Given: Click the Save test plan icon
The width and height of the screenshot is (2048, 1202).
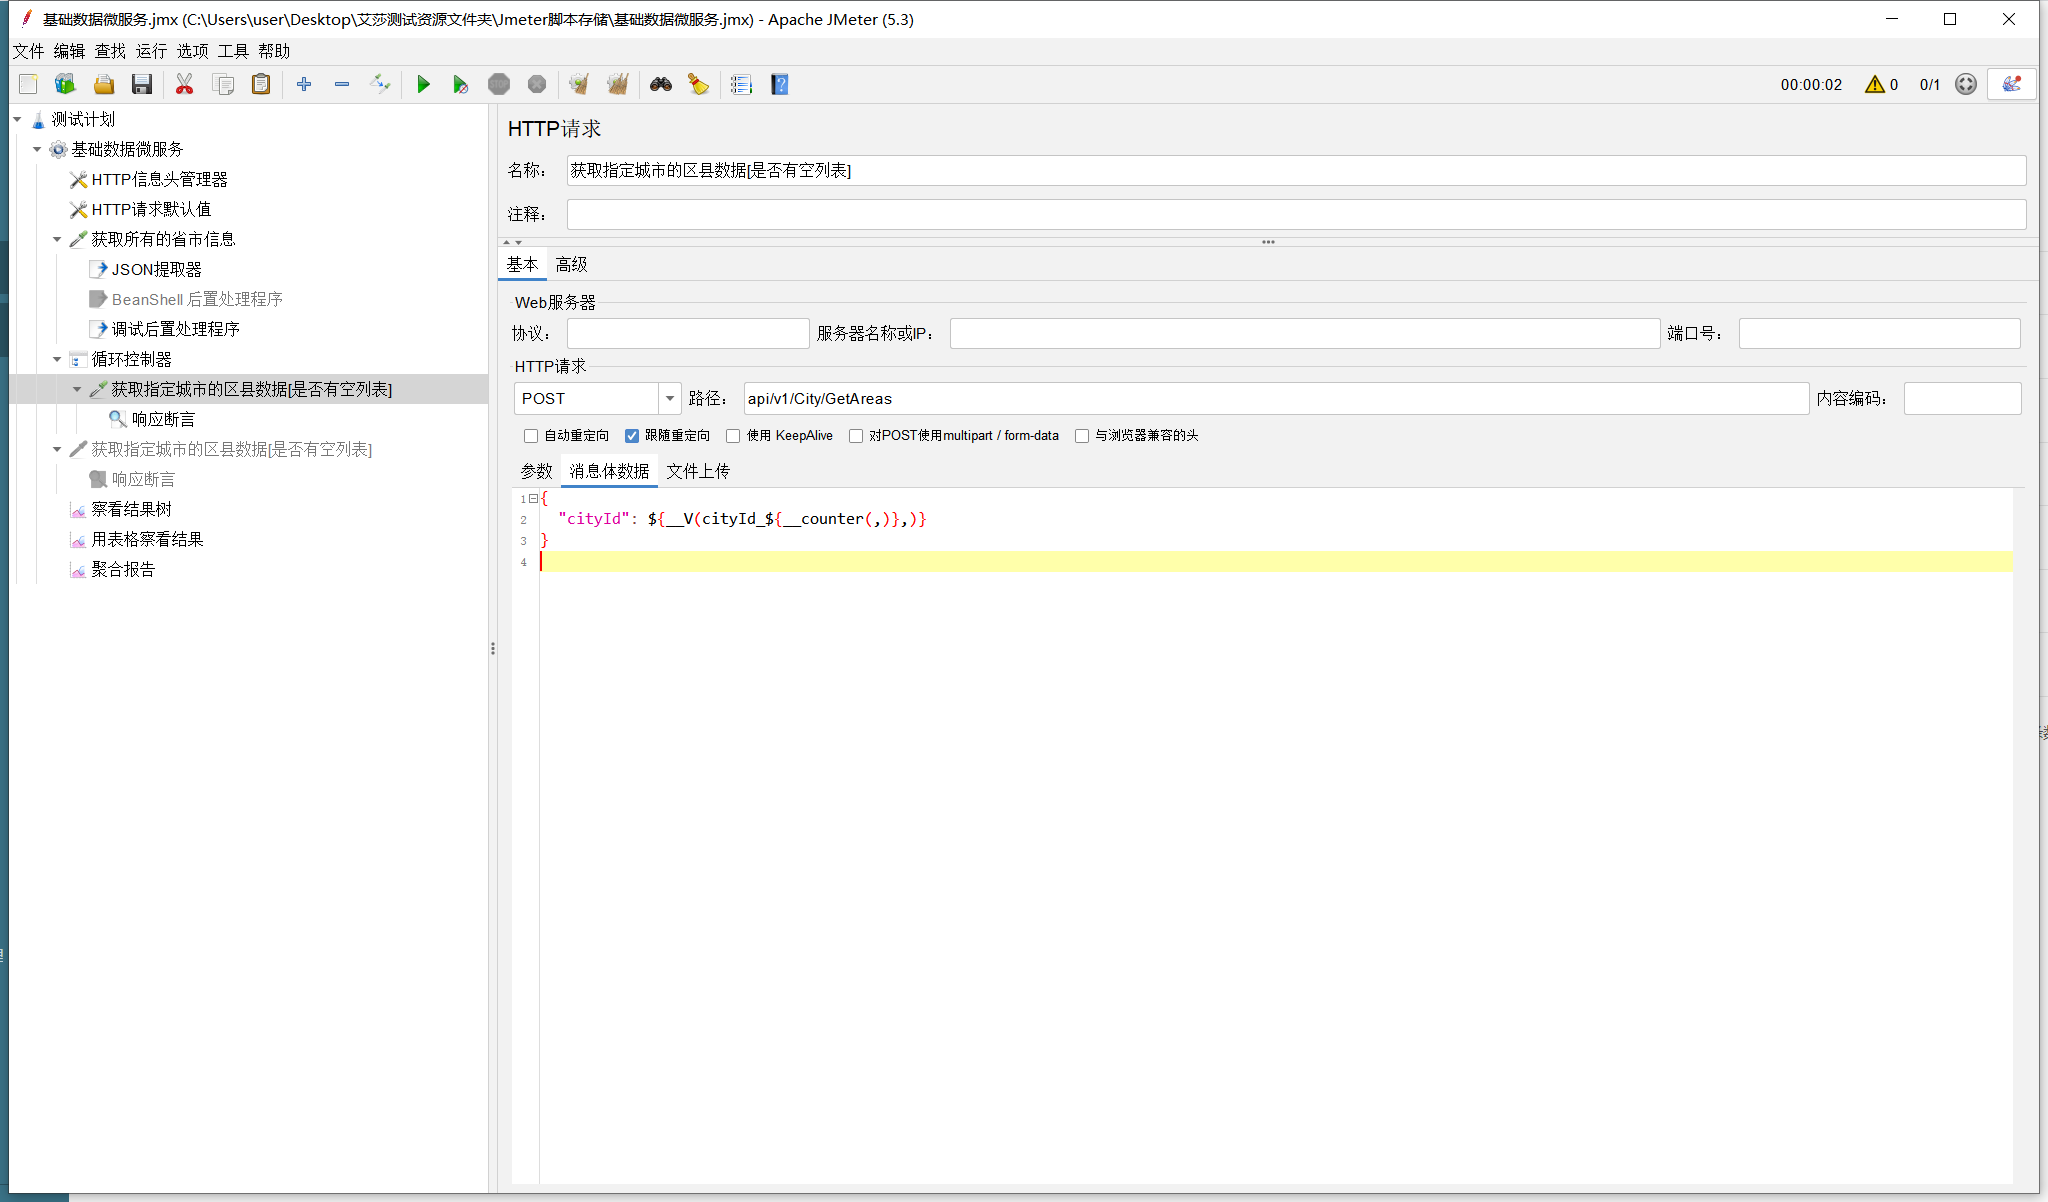Looking at the screenshot, I should point(142,85).
